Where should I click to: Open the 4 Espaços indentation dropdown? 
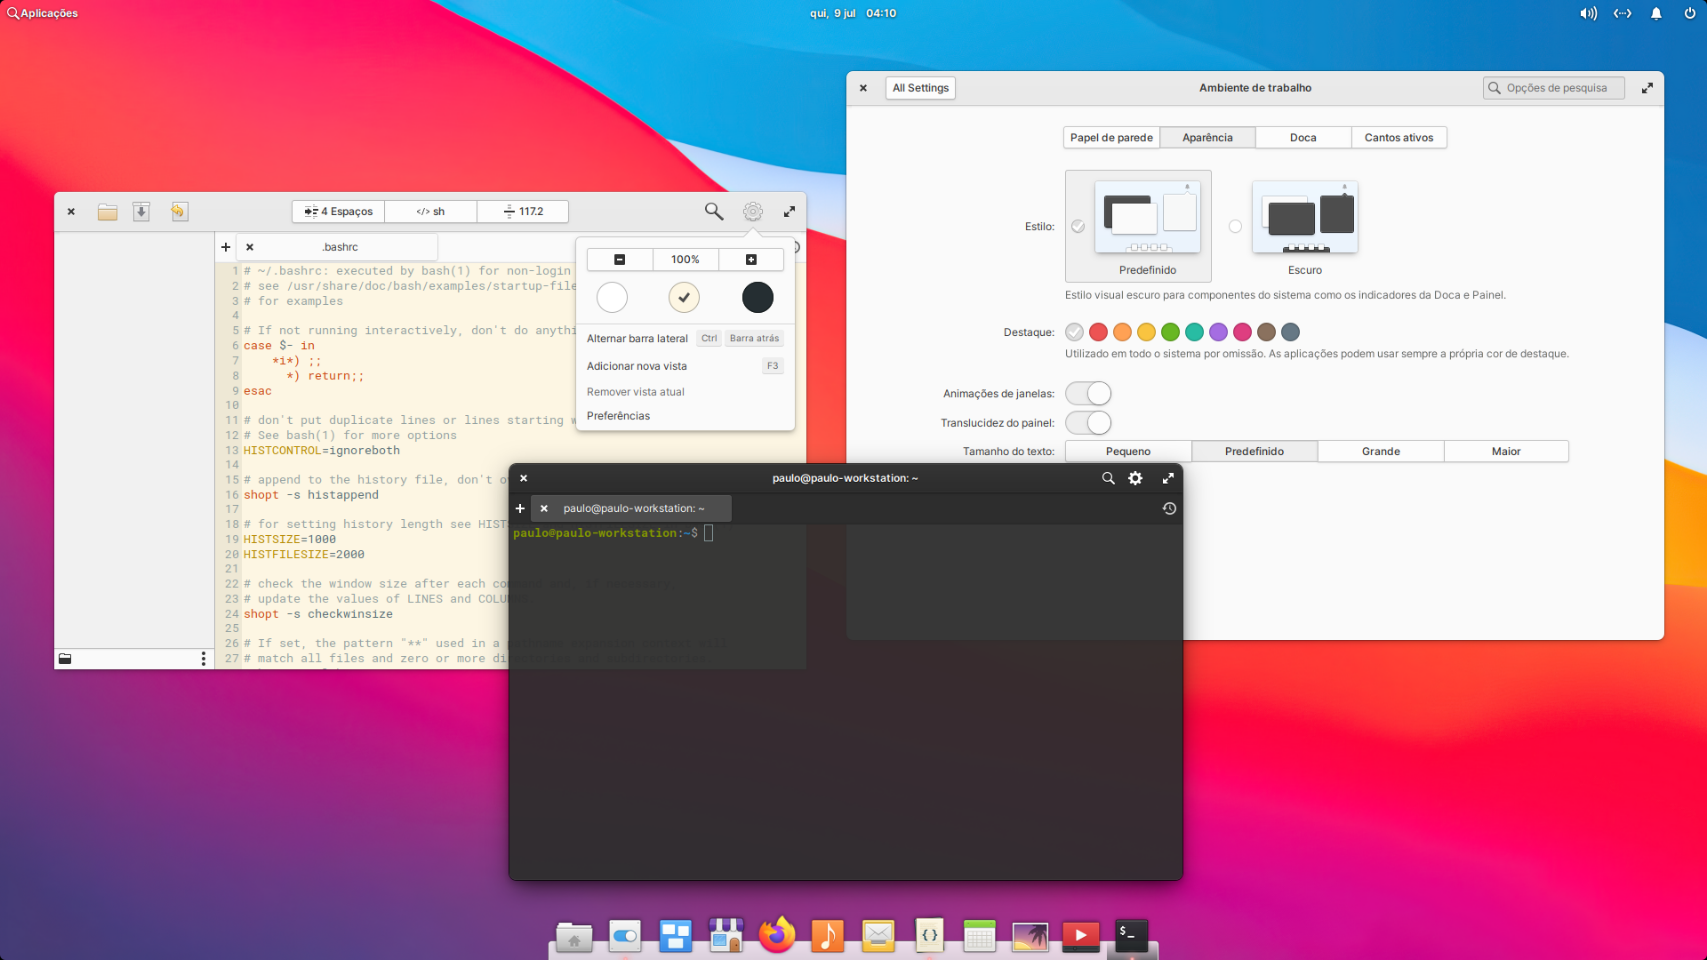(338, 212)
